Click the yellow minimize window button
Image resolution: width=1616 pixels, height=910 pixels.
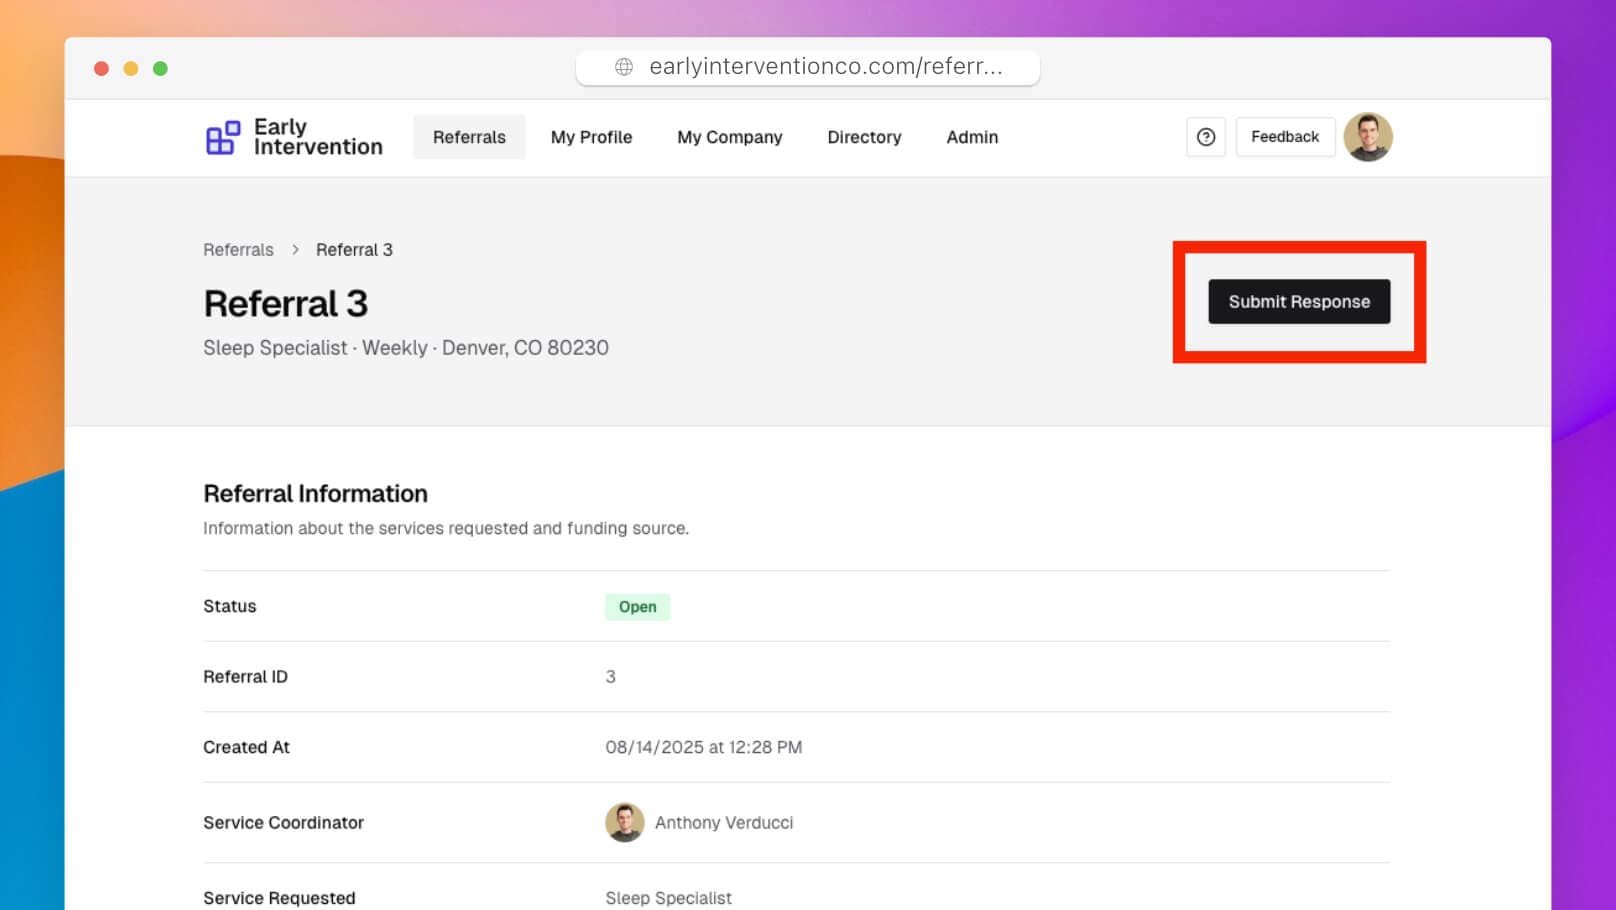point(131,69)
